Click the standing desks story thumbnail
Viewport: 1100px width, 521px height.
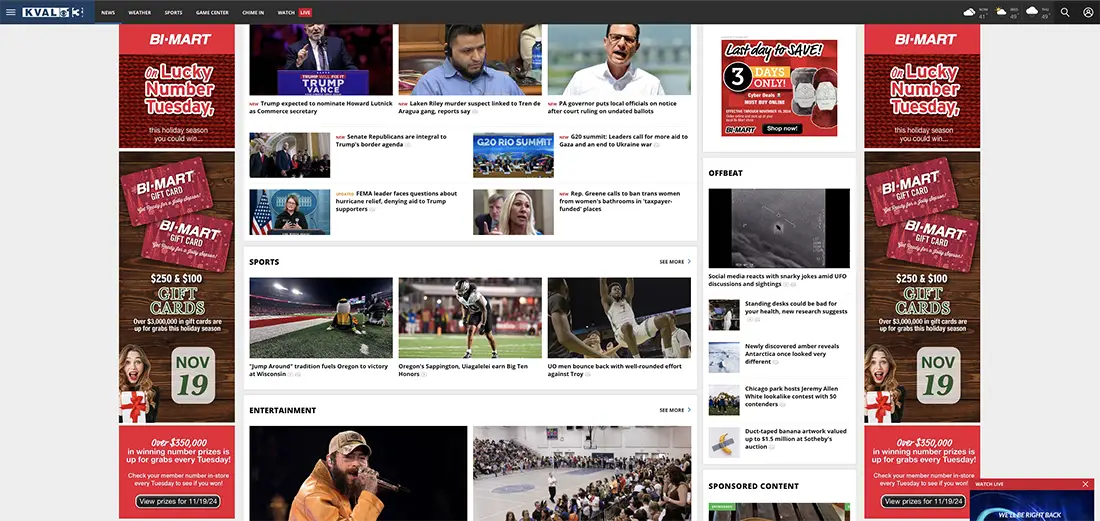click(x=724, y=315)
